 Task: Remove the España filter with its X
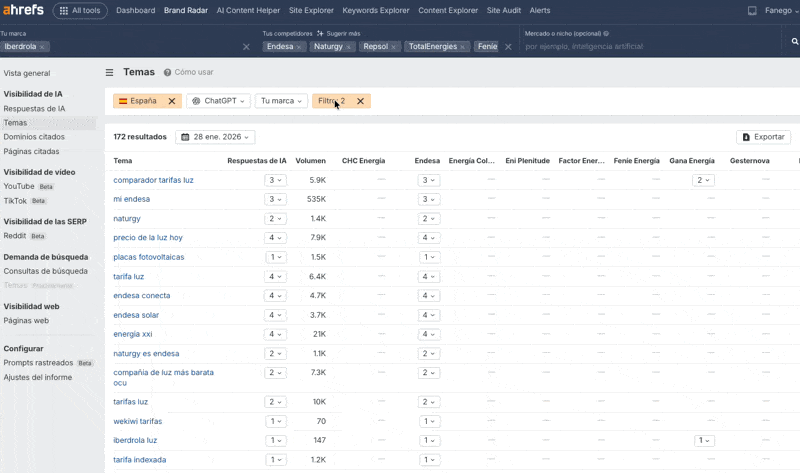172,101
